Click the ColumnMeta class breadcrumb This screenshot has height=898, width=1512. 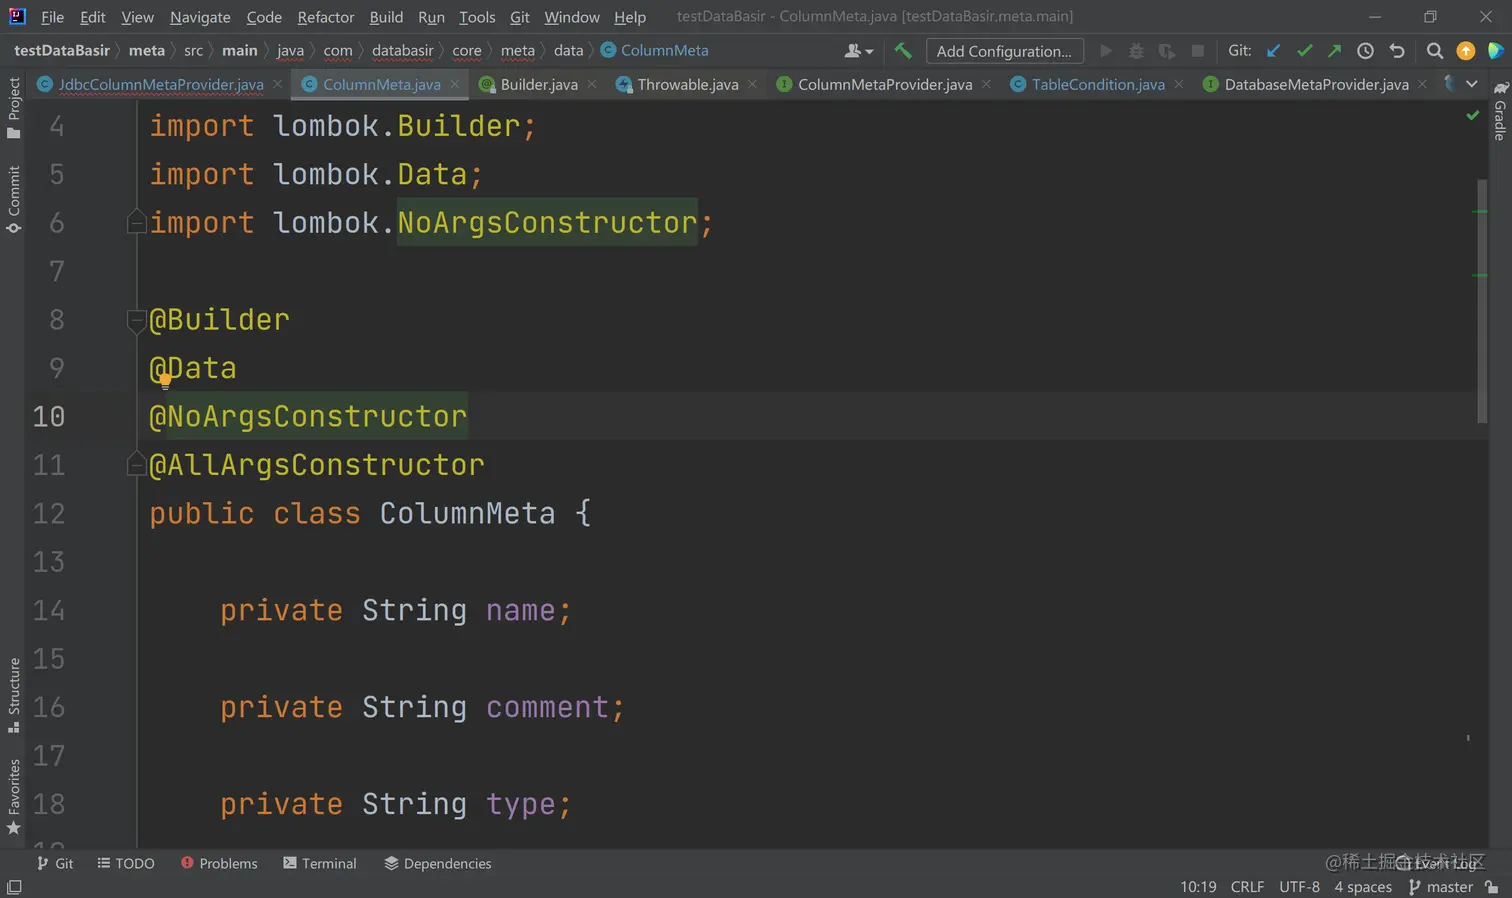[x=655, y=51]
